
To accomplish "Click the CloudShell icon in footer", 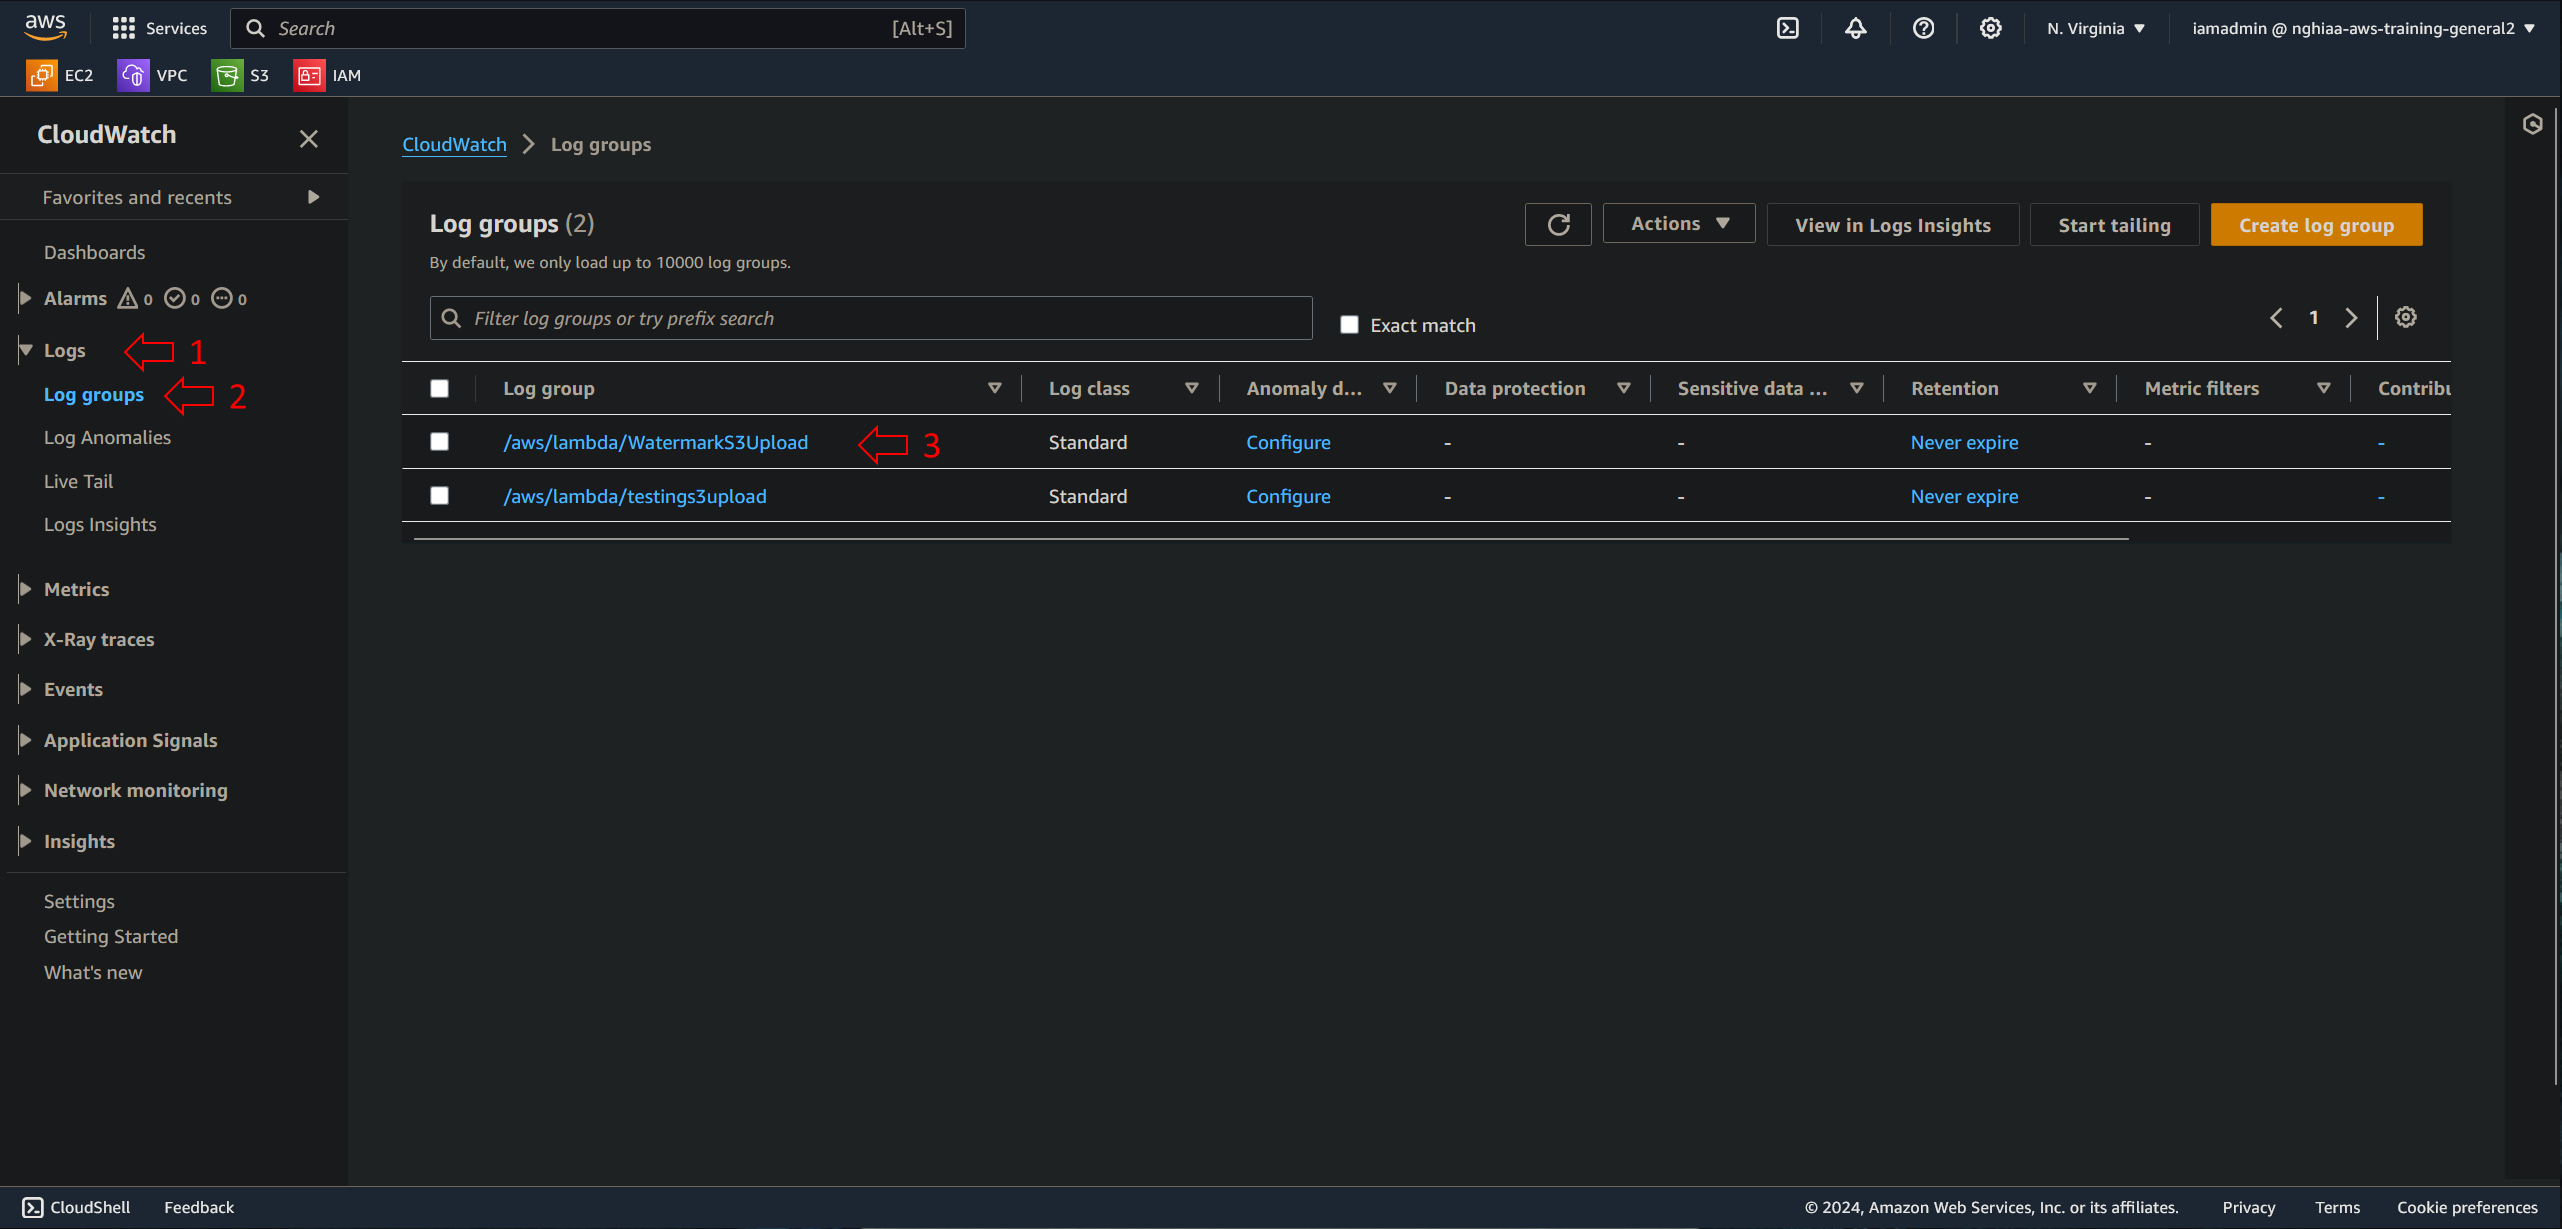I will pos(33,1207).
